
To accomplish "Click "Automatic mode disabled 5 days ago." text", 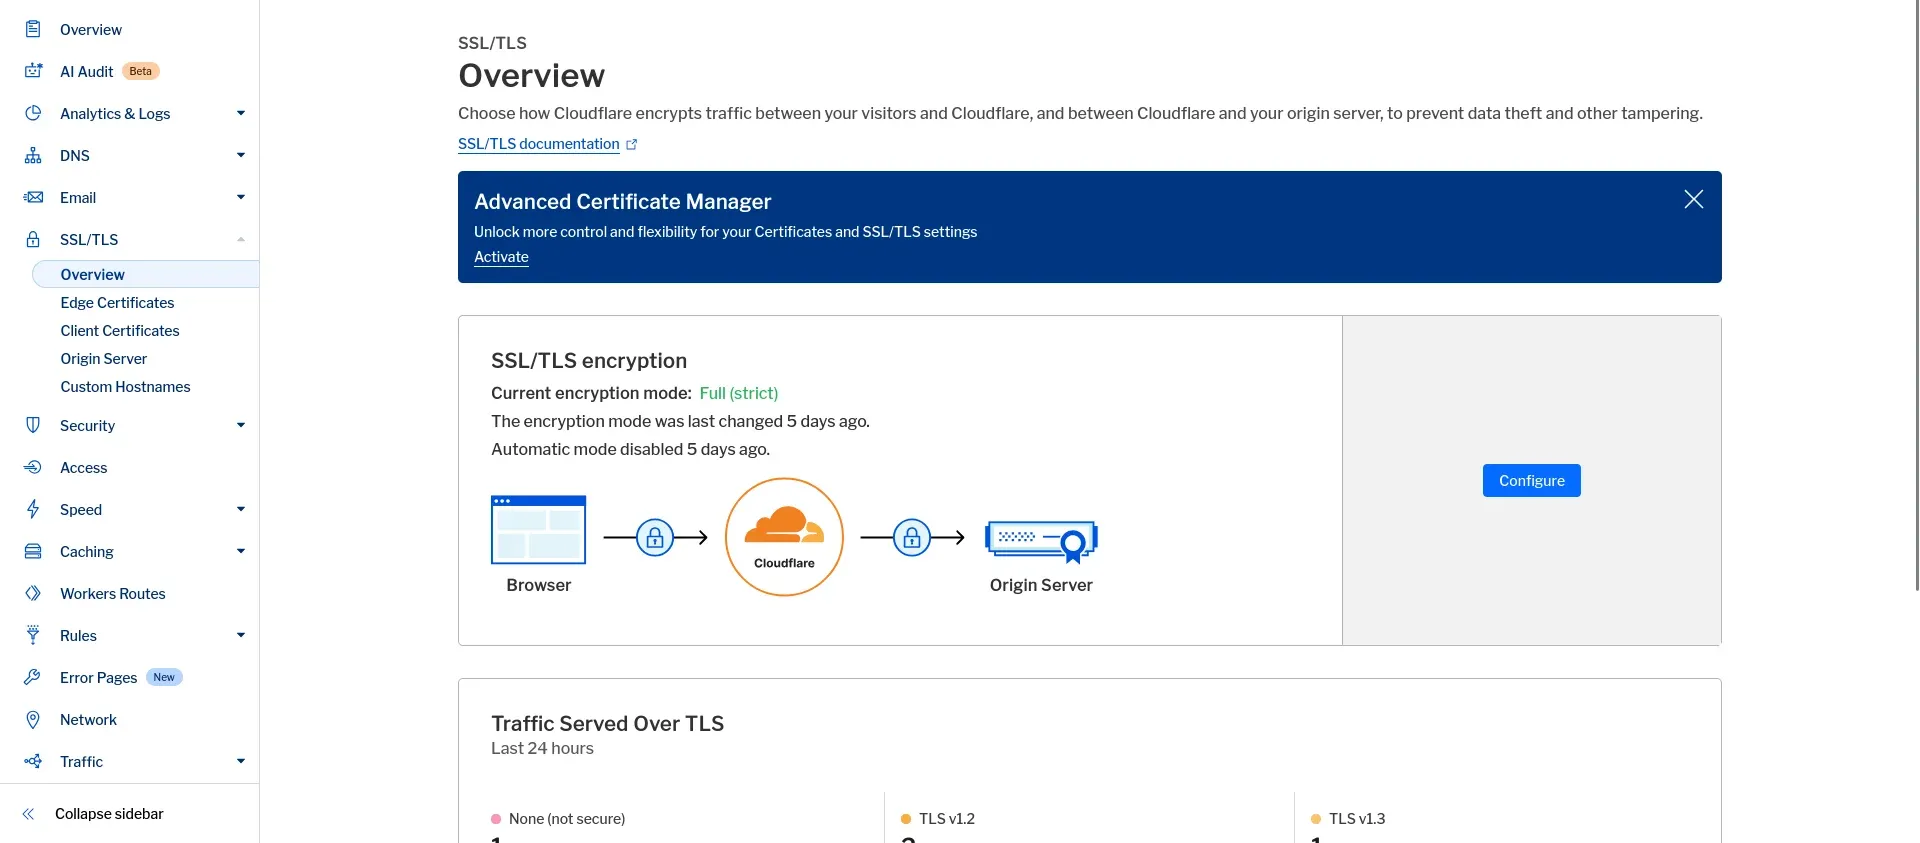I will click(630, 449).
